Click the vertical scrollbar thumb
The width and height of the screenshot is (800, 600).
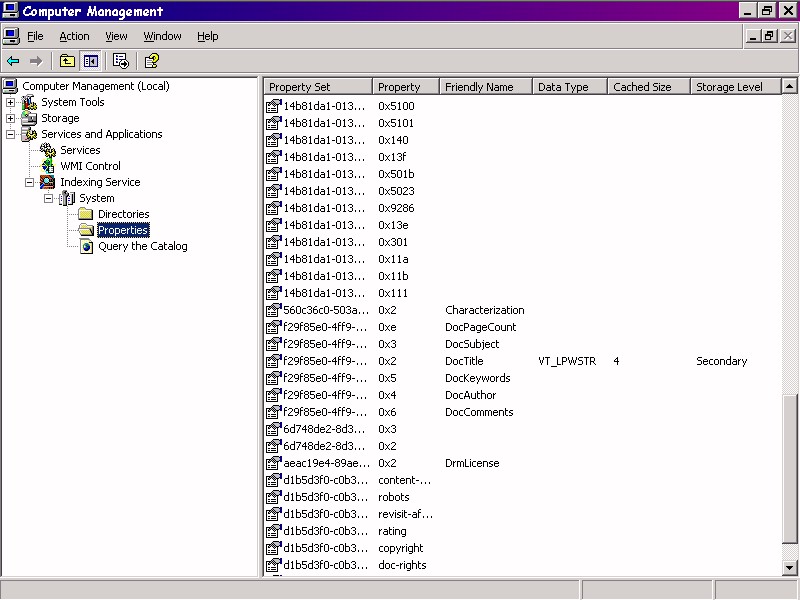pyautogui.click(x=789, y=470)
